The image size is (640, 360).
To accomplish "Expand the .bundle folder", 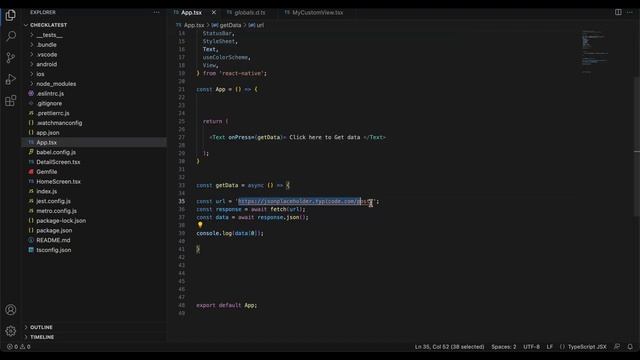I will pos(46,45).
